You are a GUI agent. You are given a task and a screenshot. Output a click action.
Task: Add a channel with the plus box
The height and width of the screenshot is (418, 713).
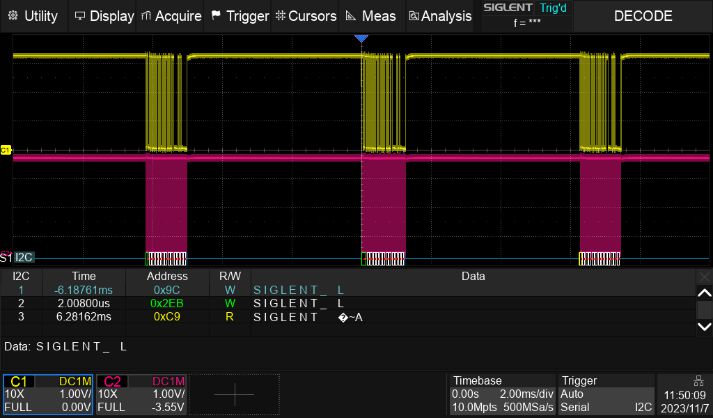[x=235, y=394]
